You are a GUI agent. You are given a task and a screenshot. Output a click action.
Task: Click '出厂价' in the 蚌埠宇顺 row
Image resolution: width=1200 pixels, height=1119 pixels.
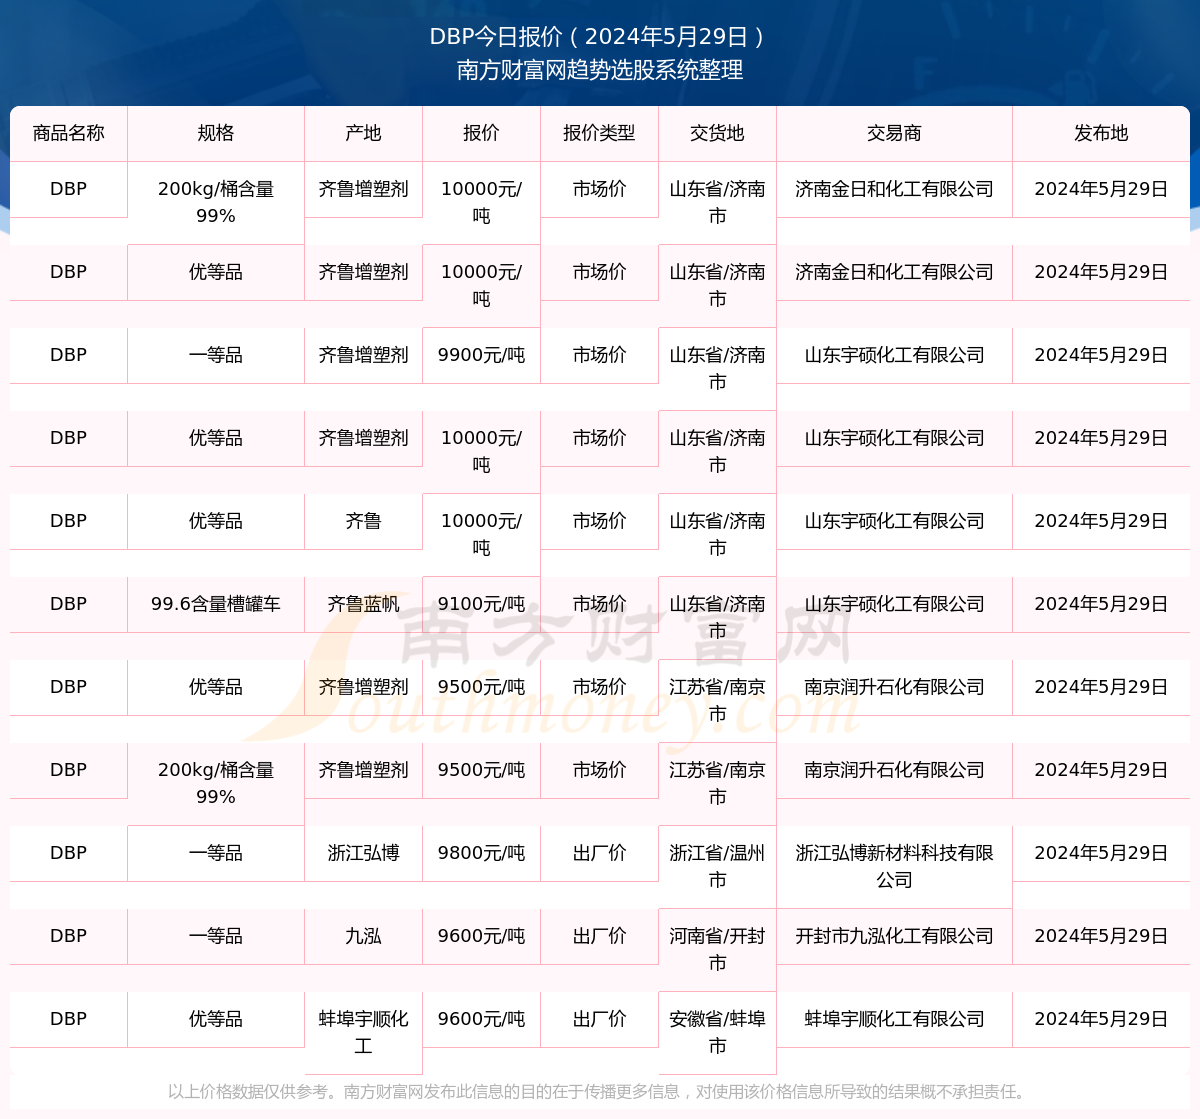(x=599, y=1019)
